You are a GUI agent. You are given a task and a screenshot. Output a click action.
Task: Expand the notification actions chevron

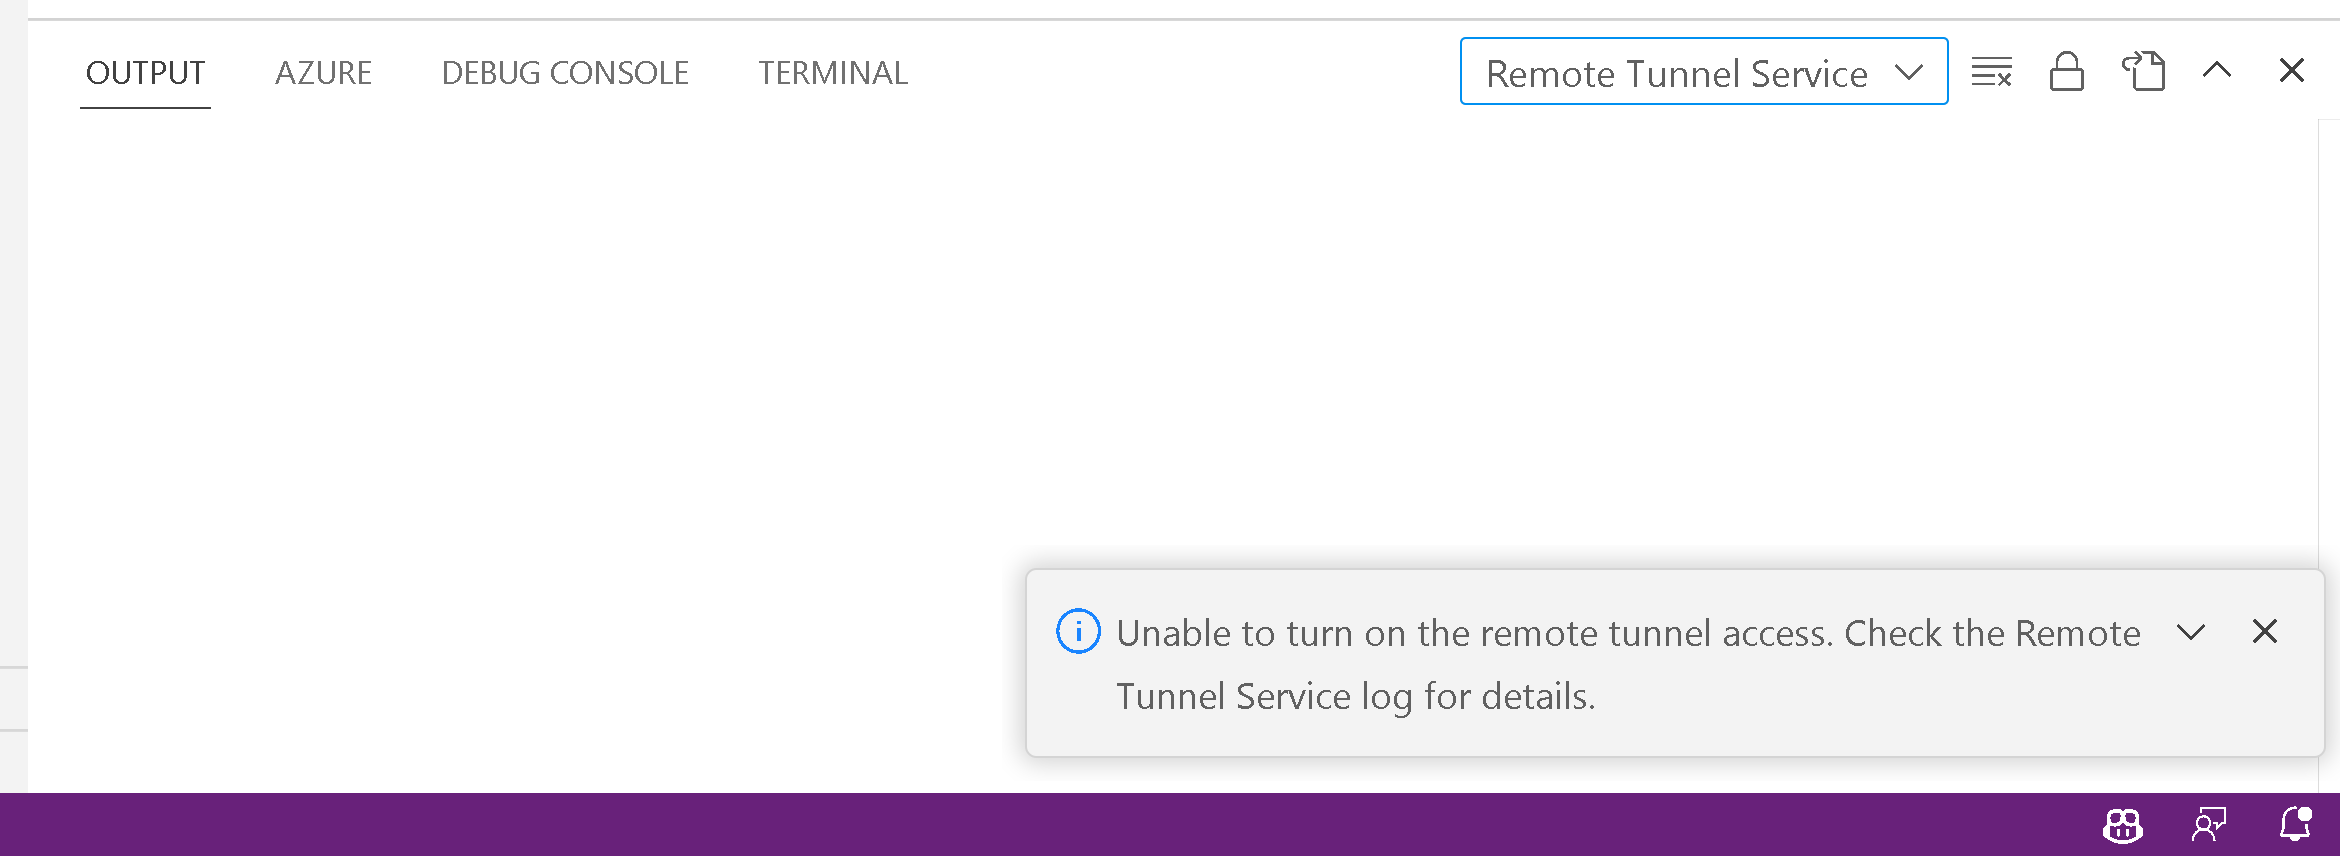coord(2191,631)
